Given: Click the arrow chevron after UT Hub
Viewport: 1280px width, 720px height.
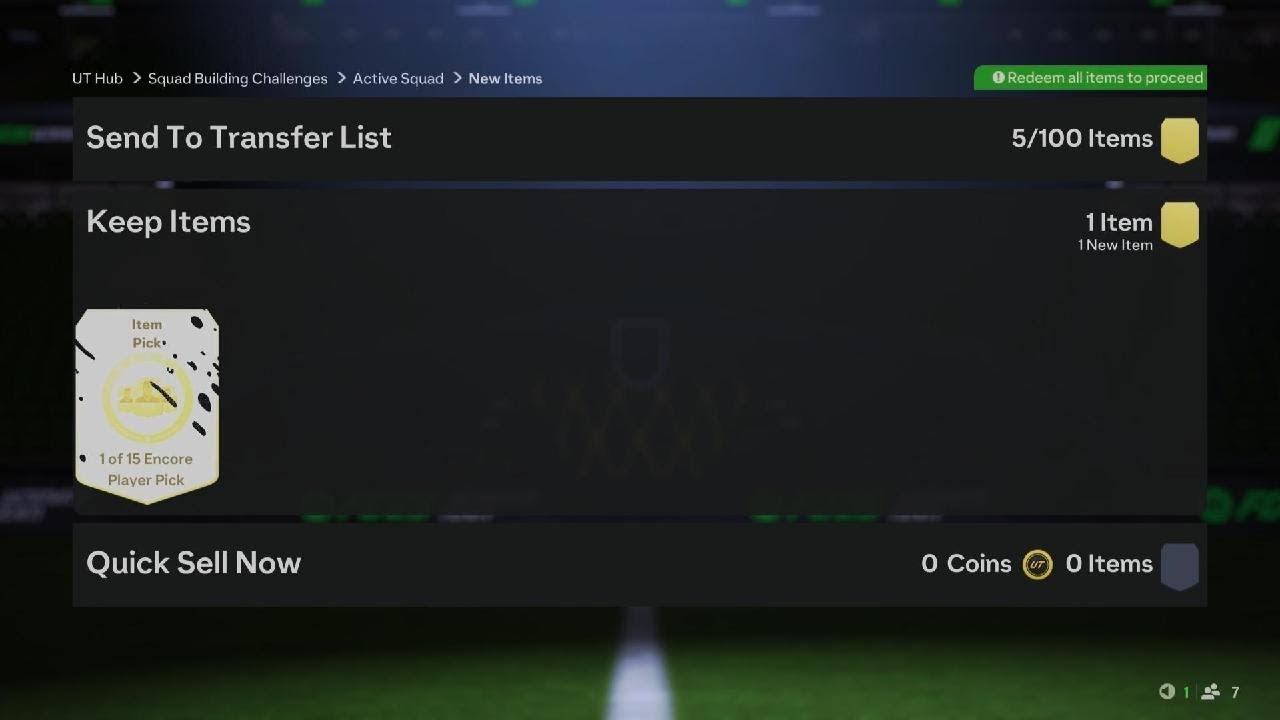Looking at the screenshot, I should (135, 78).
